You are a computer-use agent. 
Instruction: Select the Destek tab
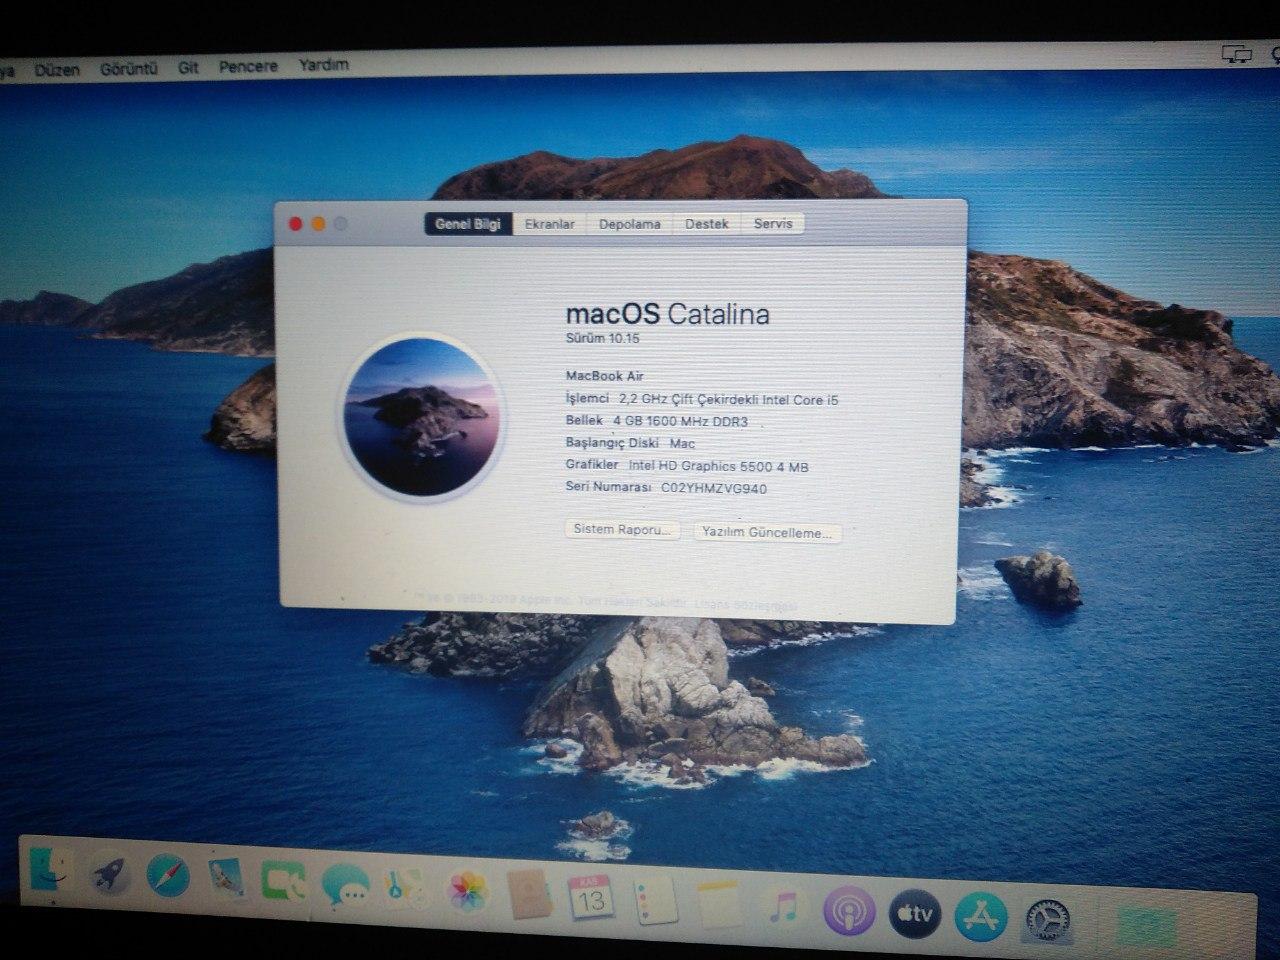(706, 224)
